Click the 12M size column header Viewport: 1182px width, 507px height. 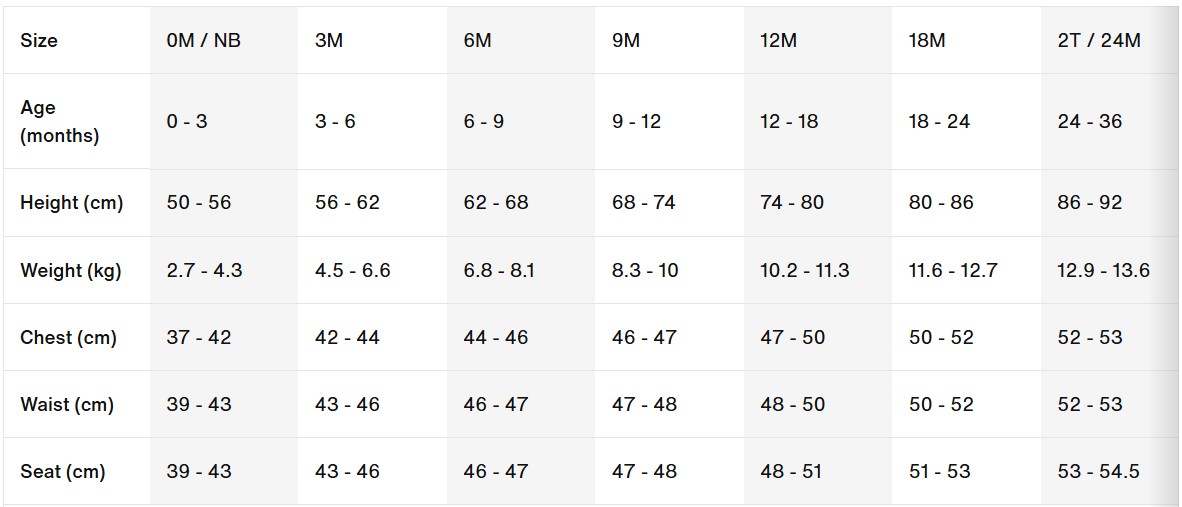(779, 41)
